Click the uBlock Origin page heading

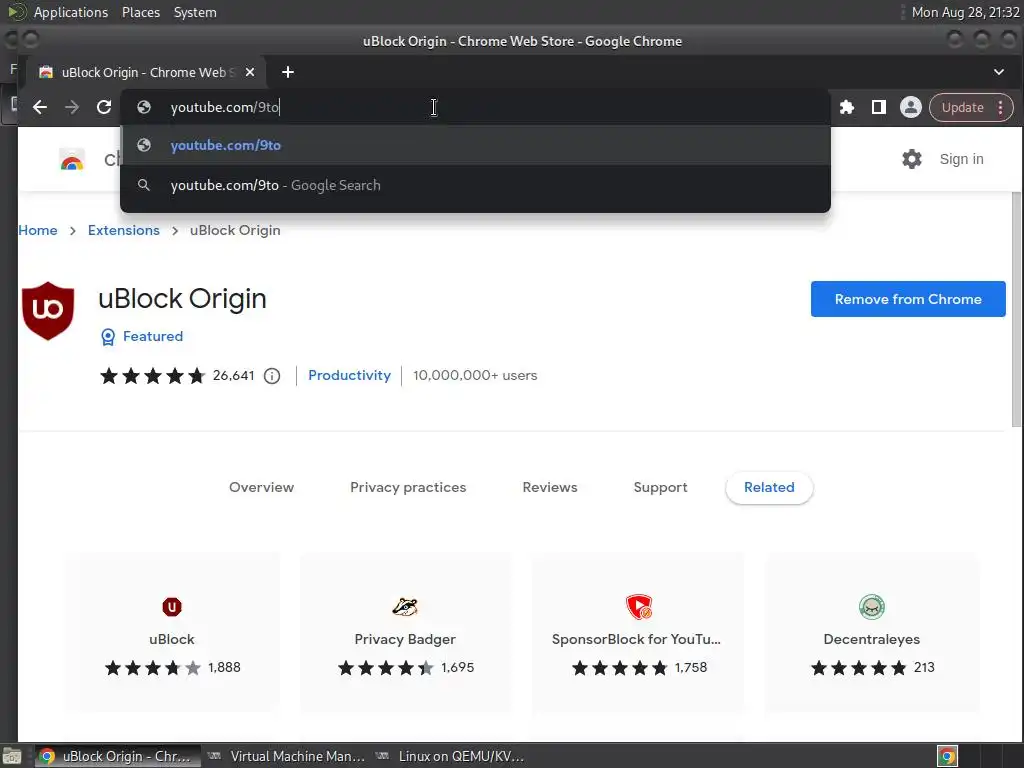(182, 299)
